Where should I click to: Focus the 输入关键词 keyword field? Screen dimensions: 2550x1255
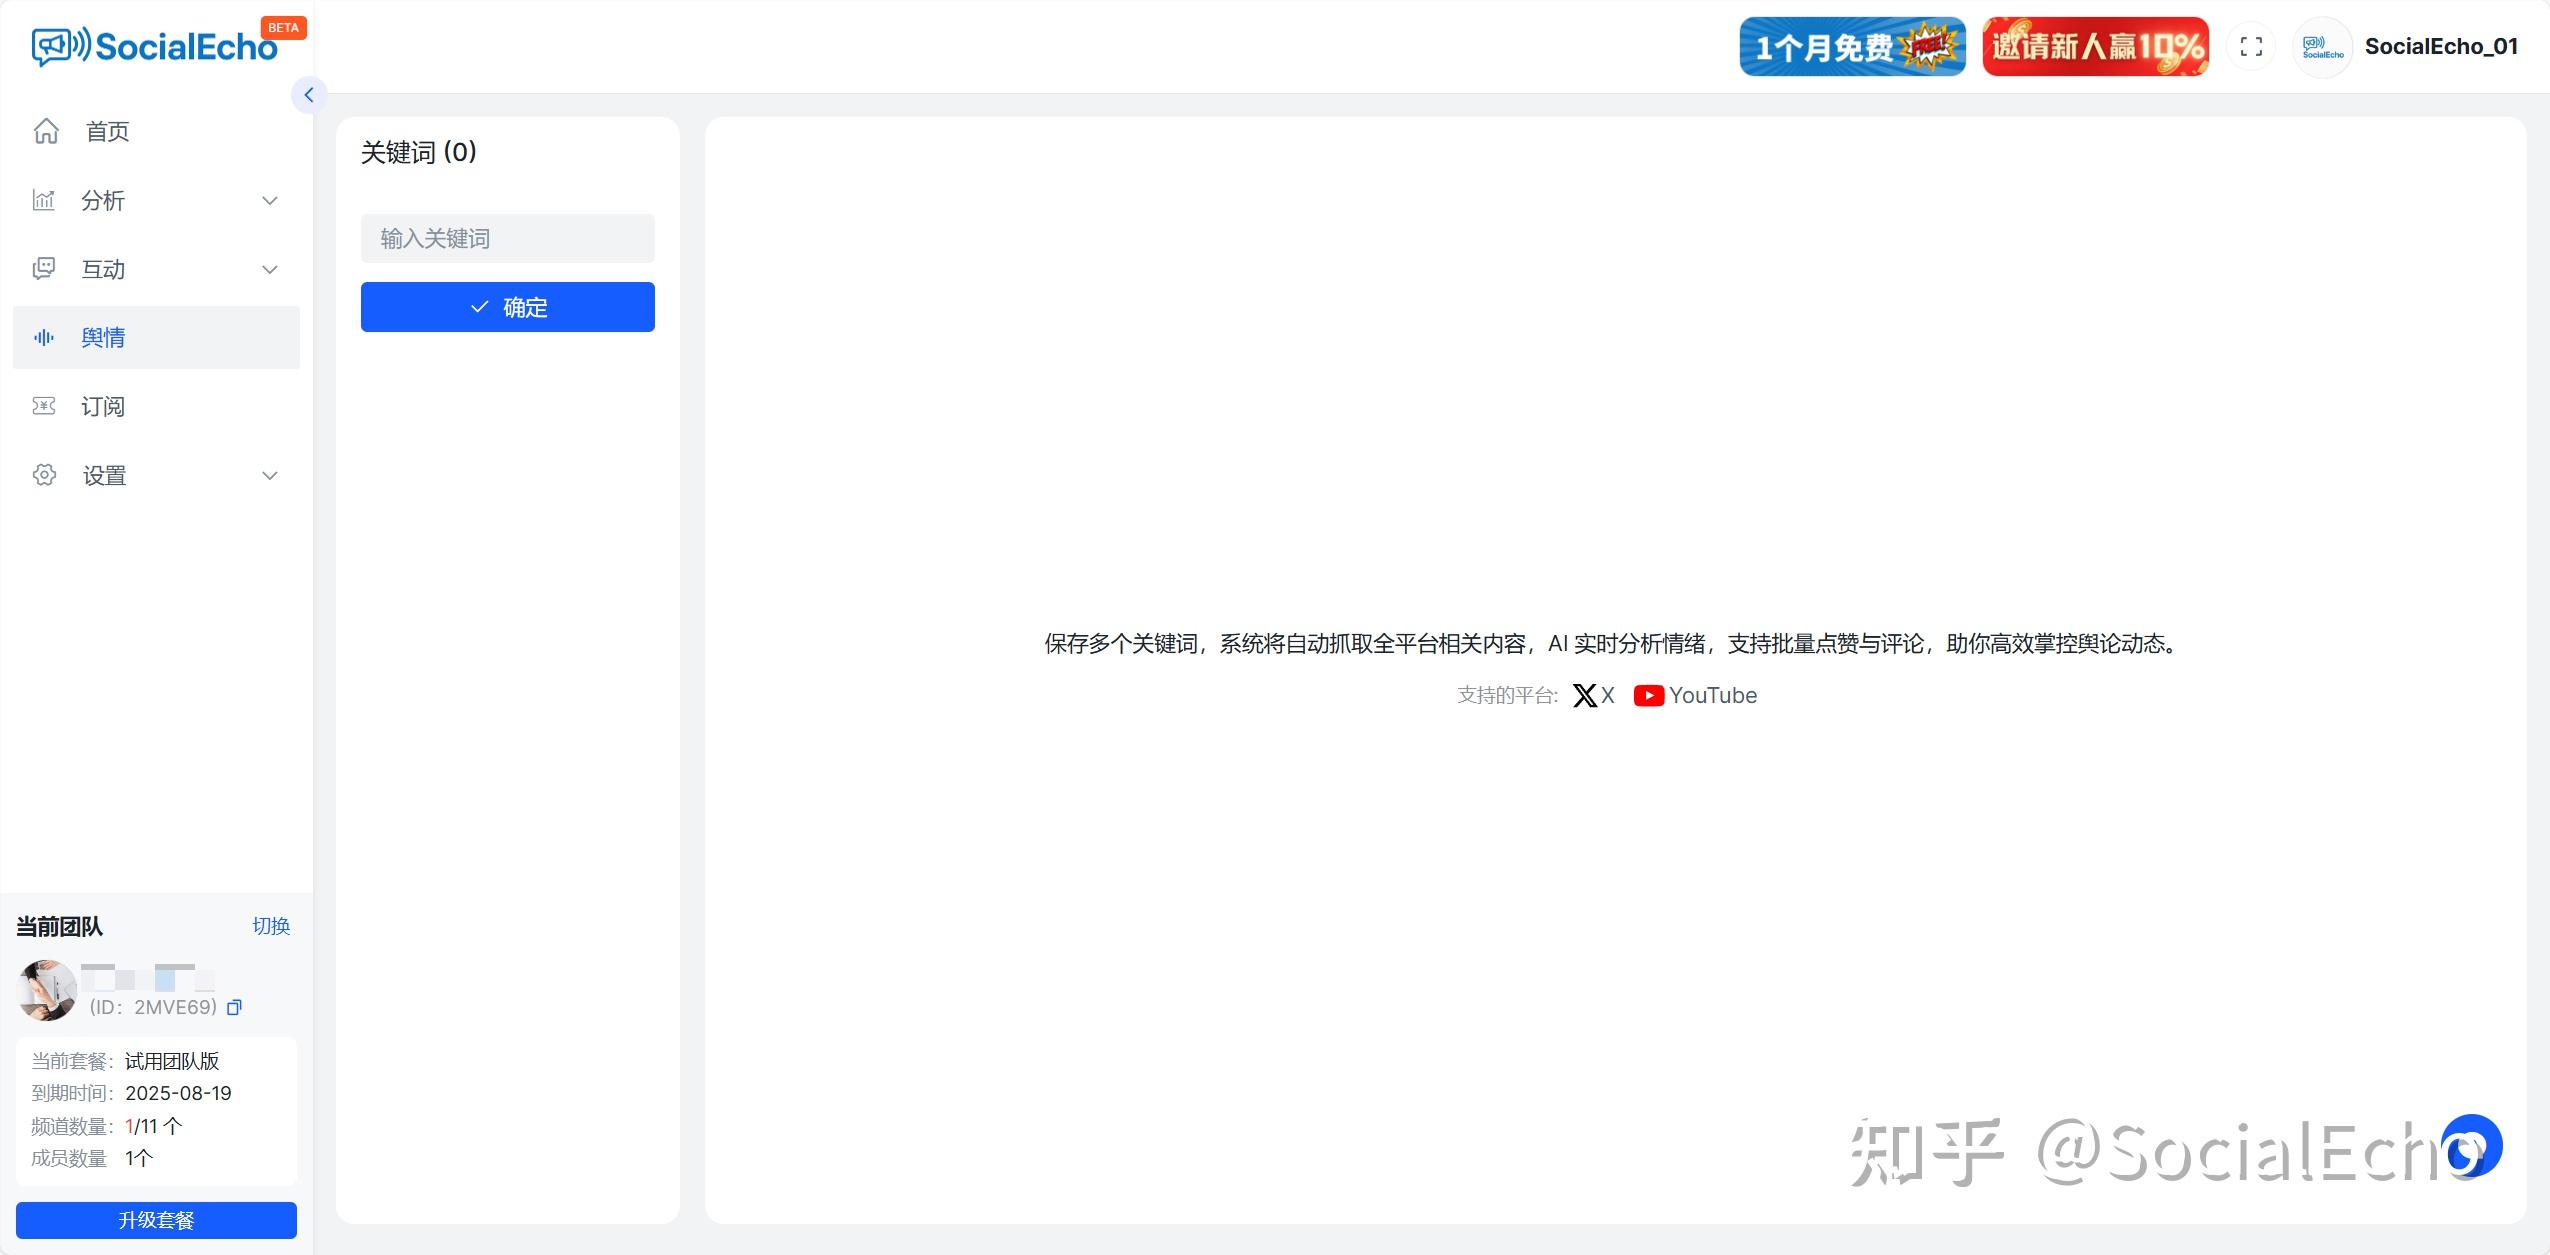coord(507,238)
